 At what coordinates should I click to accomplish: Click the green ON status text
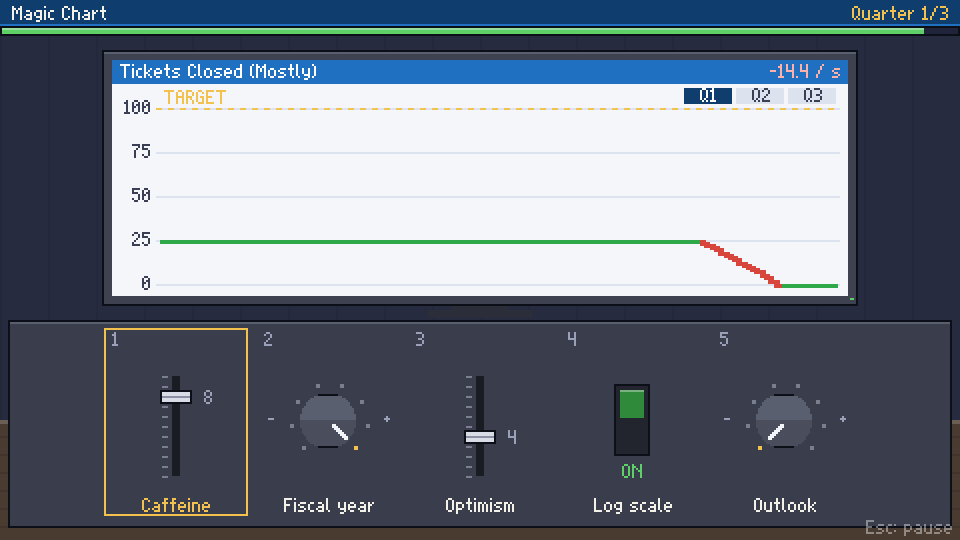pyautogui.click(x=632, y=471)
